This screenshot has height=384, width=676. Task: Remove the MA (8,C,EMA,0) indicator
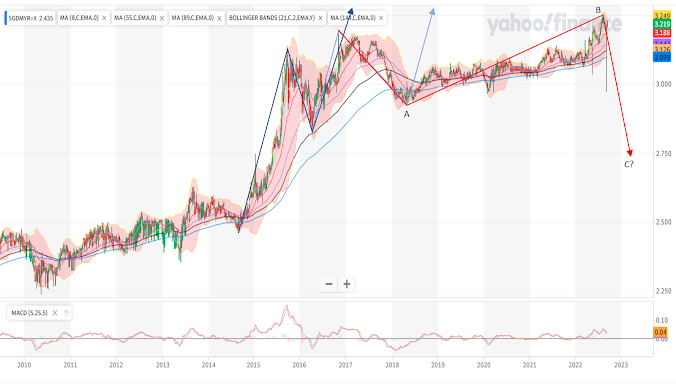click(x=104, y=18)
